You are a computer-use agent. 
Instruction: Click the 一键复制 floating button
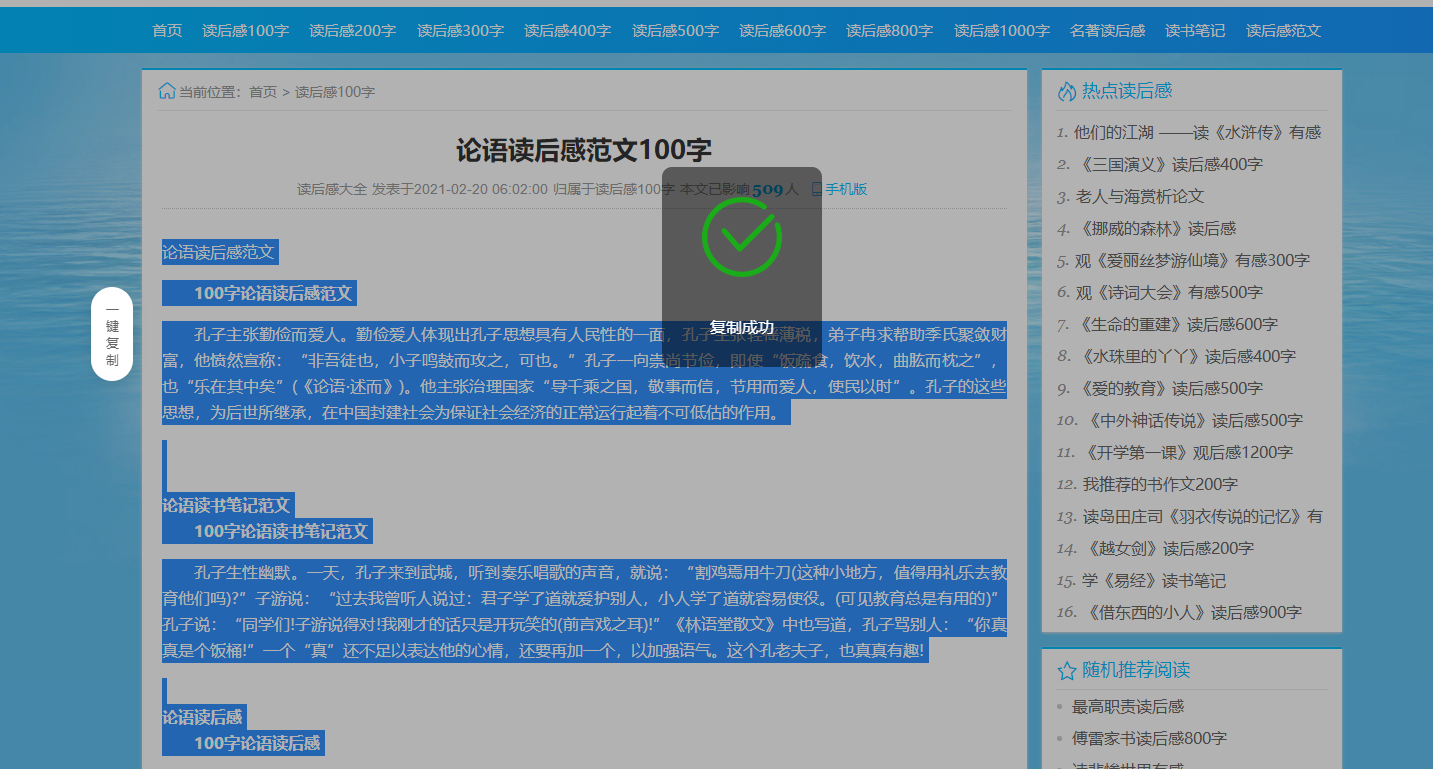tap(112, 334)
